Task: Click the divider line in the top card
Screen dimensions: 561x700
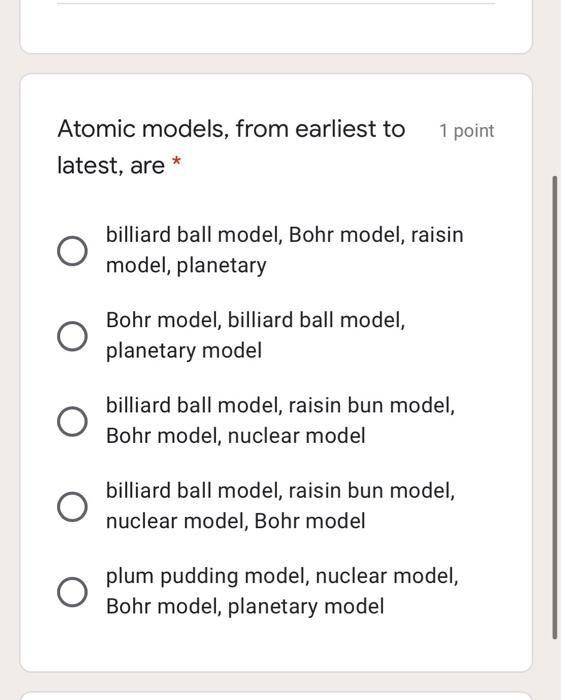Action: (x=276, y=4)
